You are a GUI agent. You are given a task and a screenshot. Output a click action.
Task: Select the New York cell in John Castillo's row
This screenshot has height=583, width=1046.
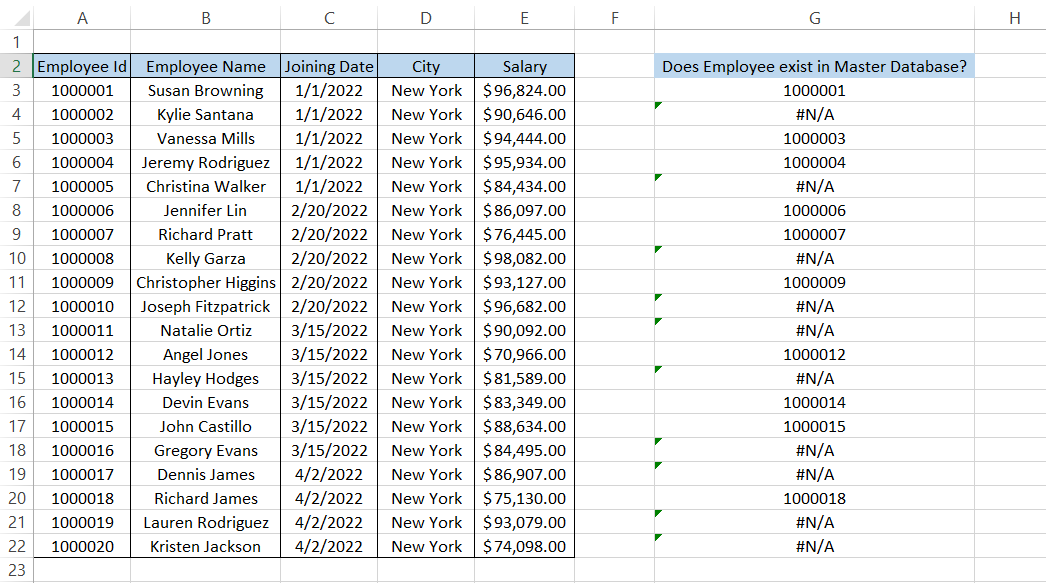pyautogui.click(x=426, y=426)
